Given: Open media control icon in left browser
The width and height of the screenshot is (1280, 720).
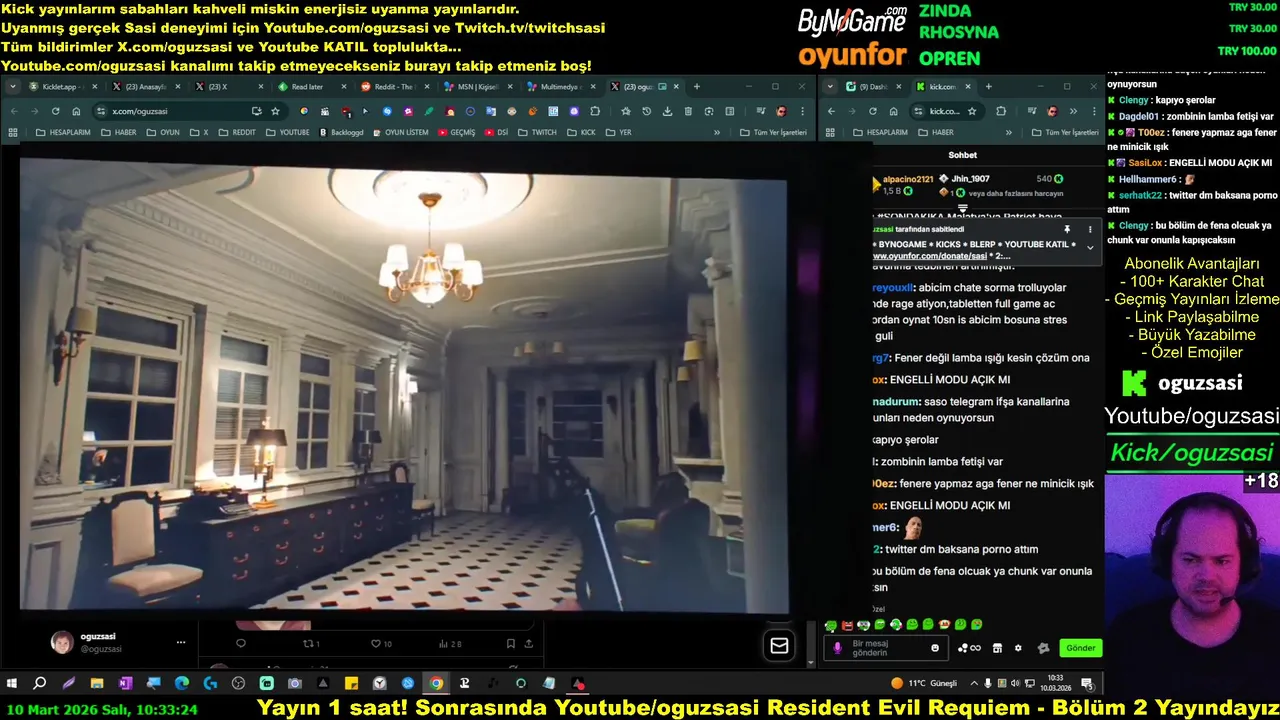Looking at the screenshot, I should (x=761, y=111).
